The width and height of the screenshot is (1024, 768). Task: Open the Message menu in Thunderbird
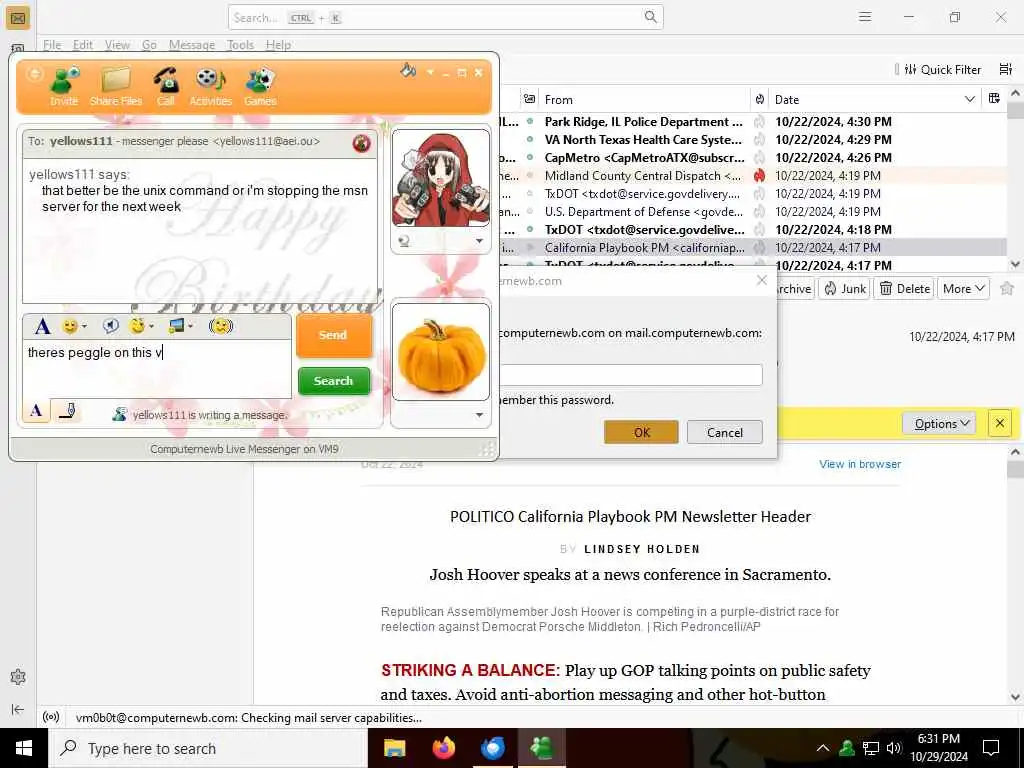(191, 44)
